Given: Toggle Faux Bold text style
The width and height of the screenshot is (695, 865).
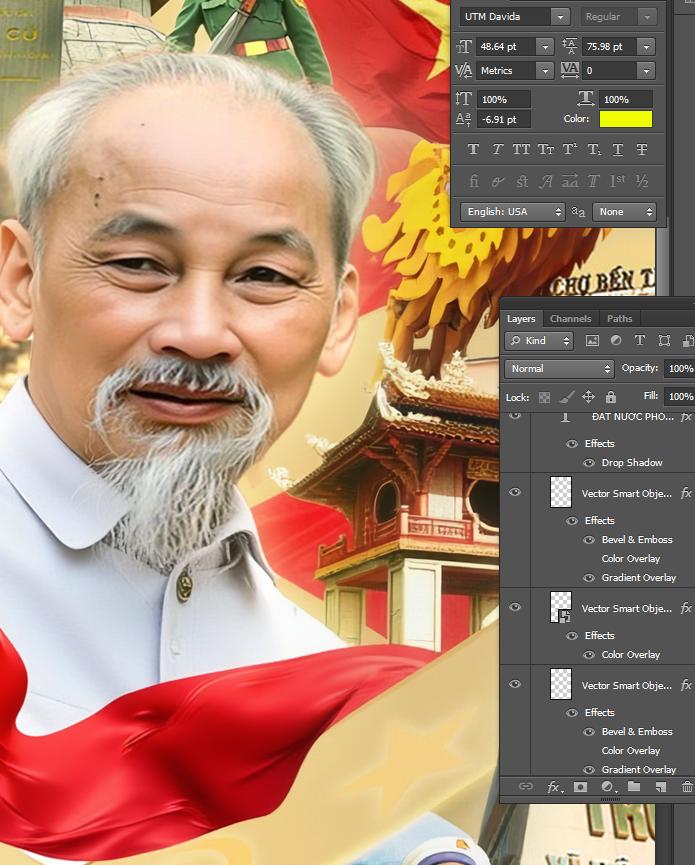Looking at the screenshot, I should click(x=474, y=150).
